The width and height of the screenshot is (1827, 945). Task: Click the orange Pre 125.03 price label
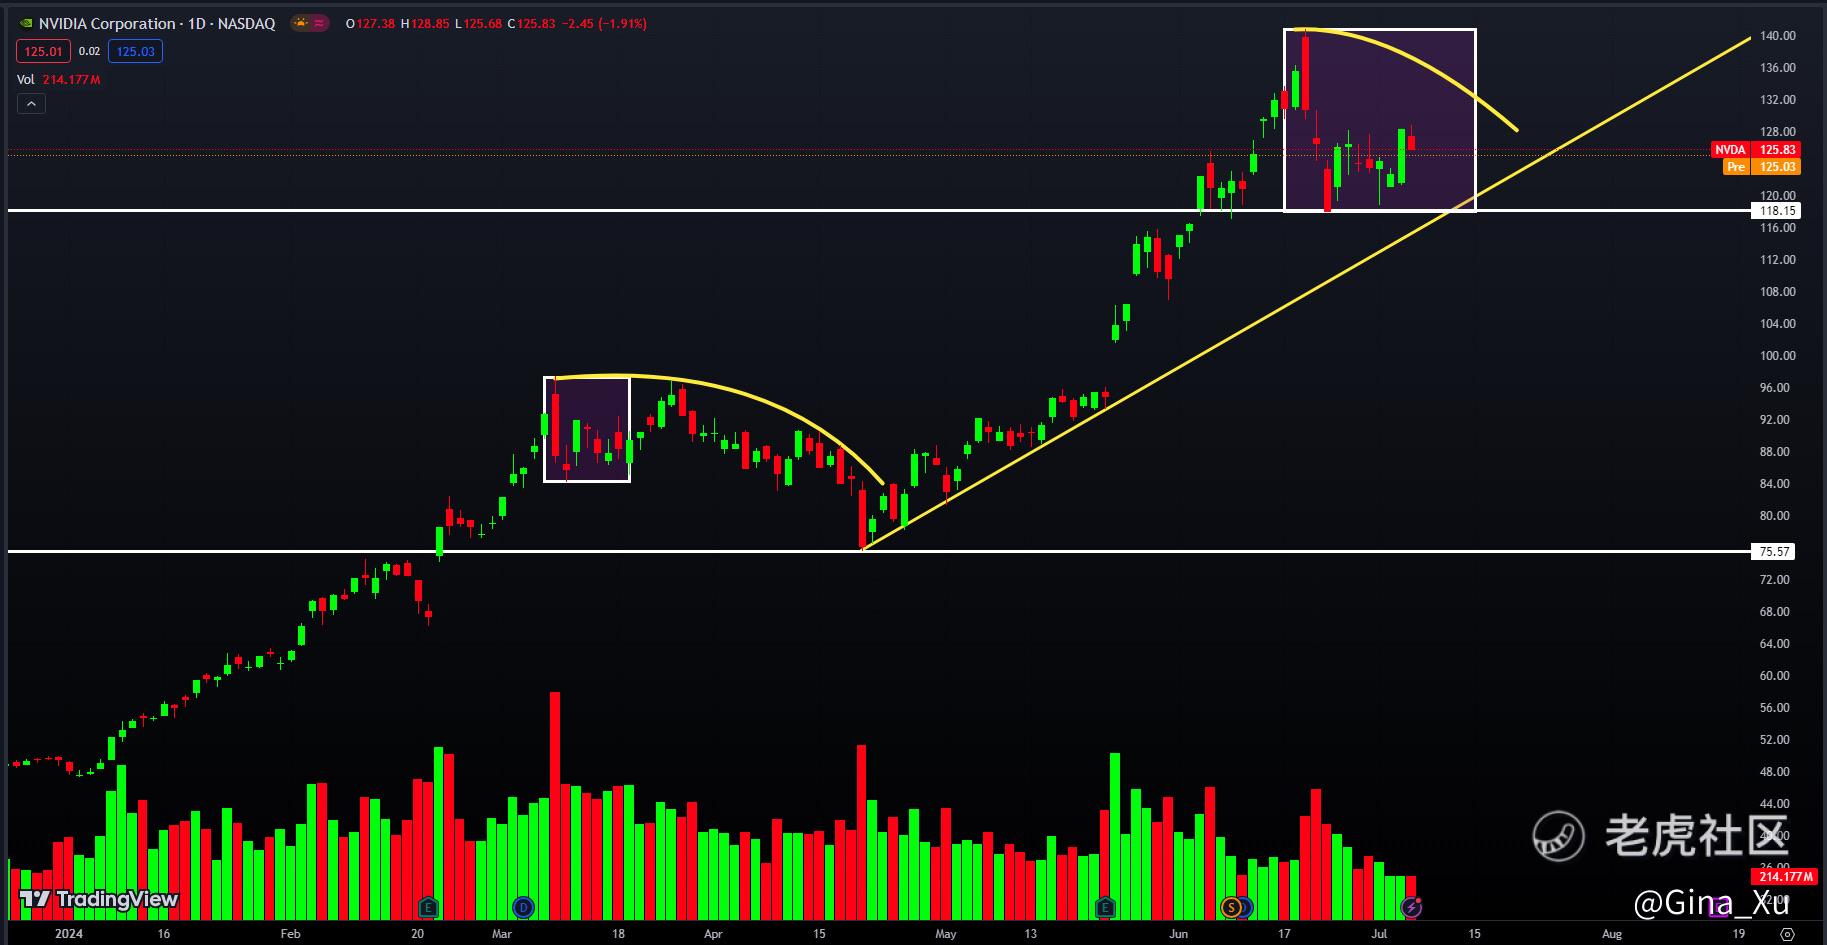[x=1762, y=167]
